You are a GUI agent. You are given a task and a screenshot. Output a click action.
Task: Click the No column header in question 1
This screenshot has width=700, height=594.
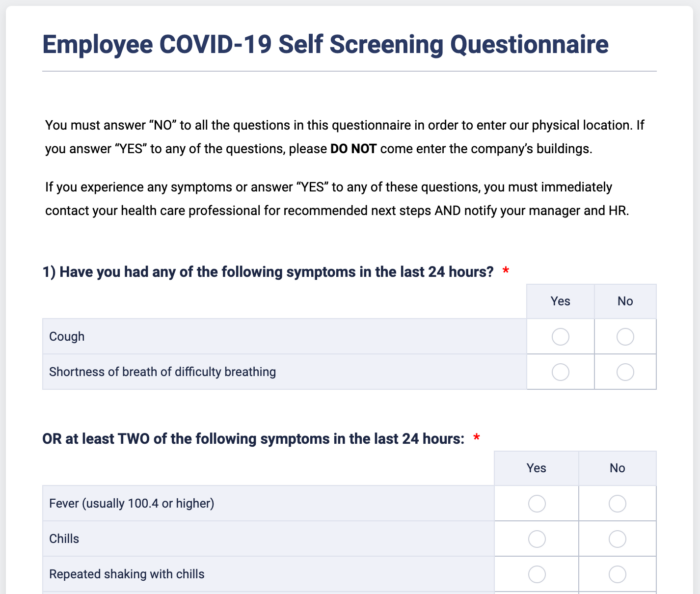pos(625,301)
